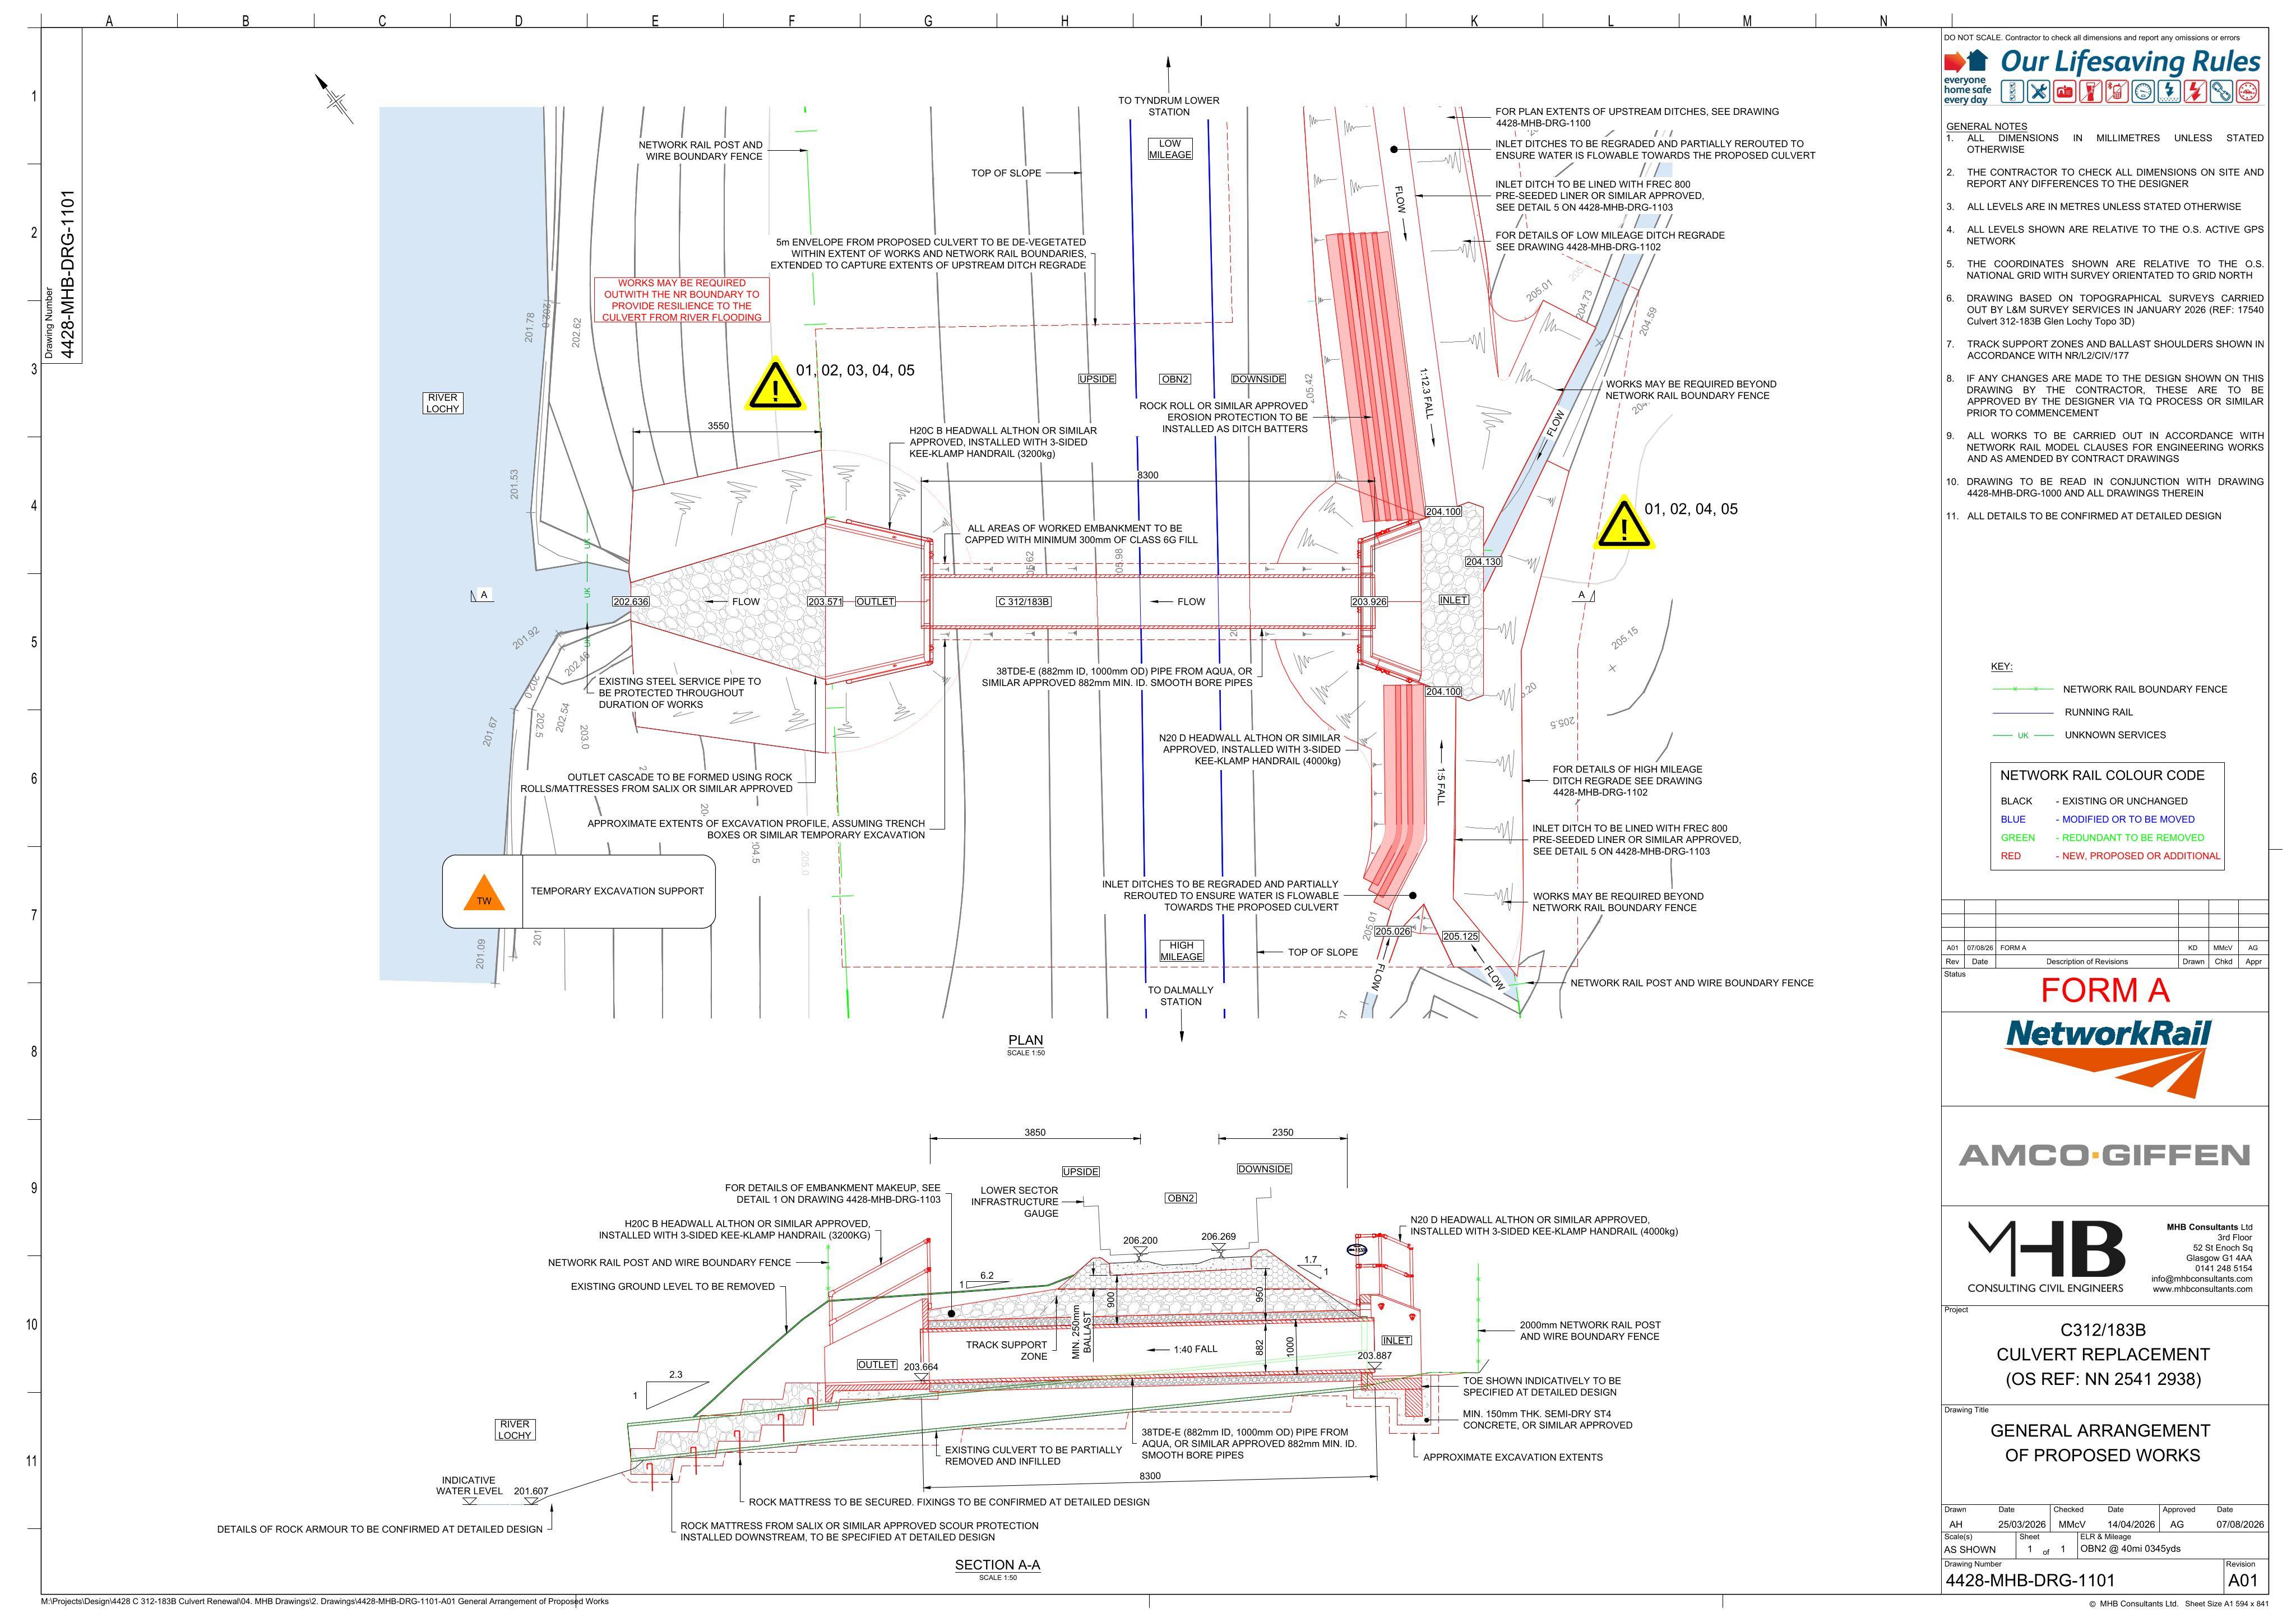Click the orange TW temporary works triangle

point(484,893)
